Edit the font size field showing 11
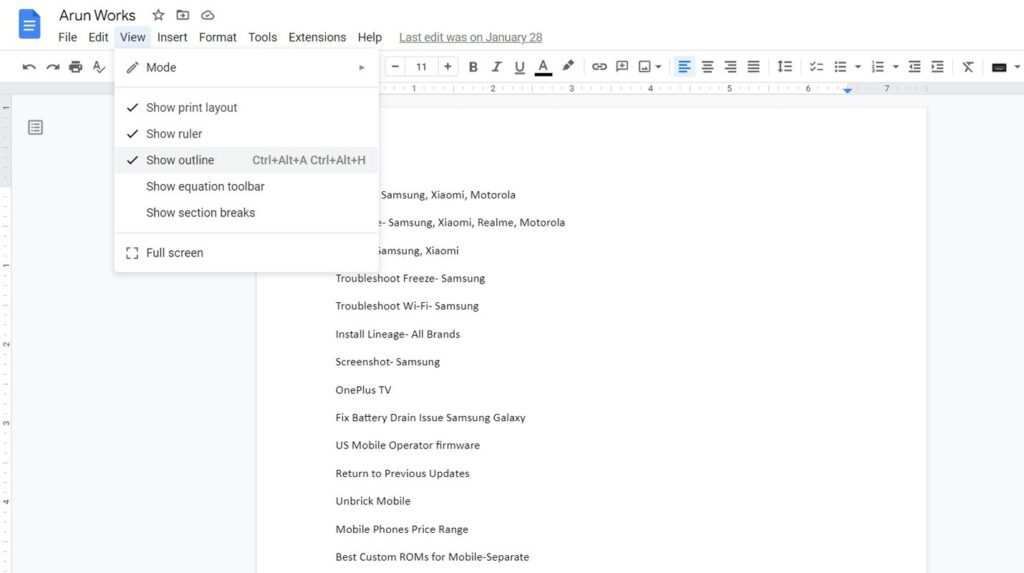This screenshot has height=573, width=1024. (421, 67)
